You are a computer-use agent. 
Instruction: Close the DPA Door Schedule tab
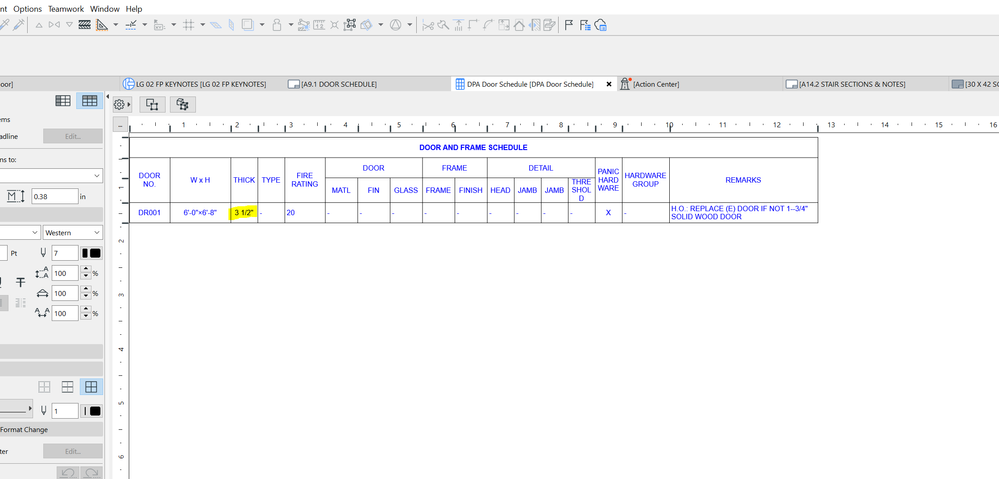click(608, 84)
